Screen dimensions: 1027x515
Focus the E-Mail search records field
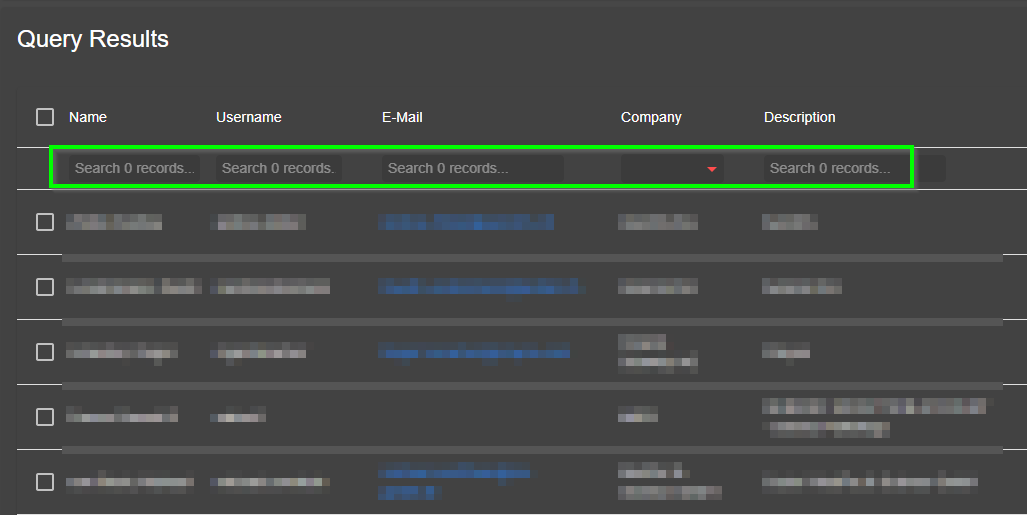(473, 168)
